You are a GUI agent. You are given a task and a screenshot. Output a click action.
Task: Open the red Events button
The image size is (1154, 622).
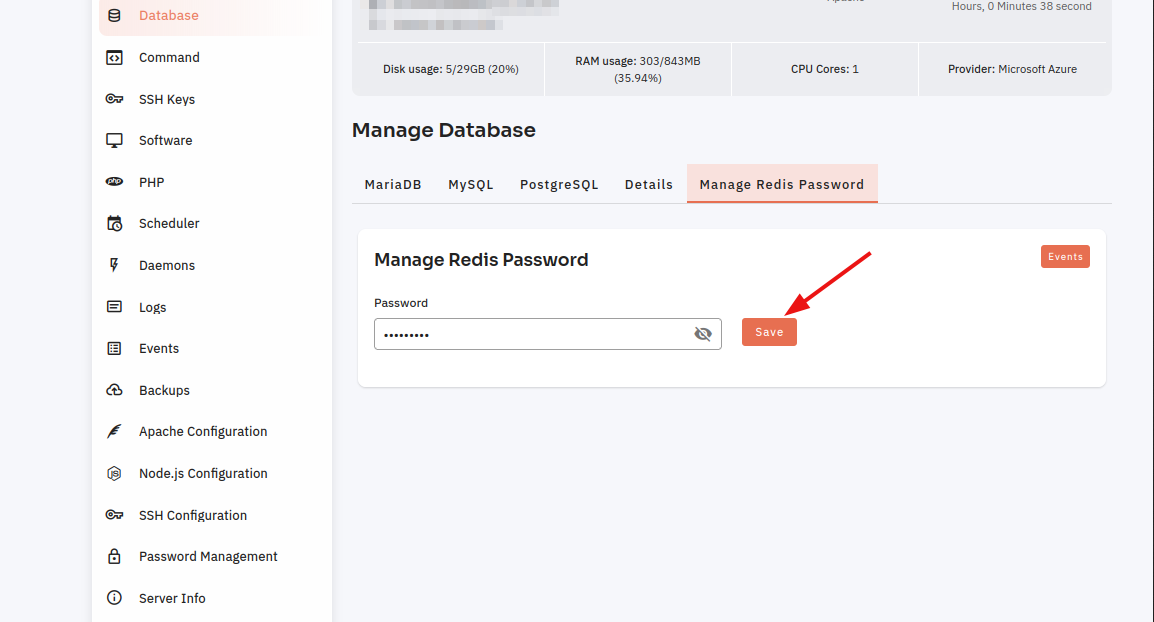[x=1065, y=257]
